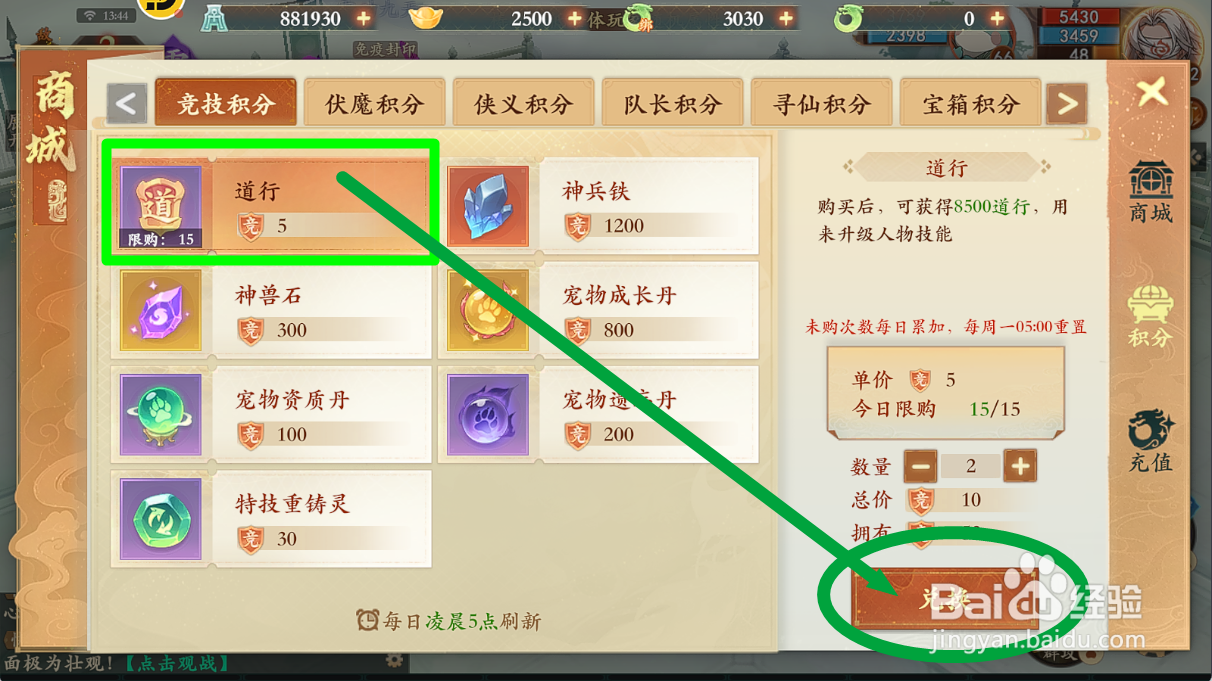
Task: Open the 商城 shop sidebar icon
Action: 1151,191
